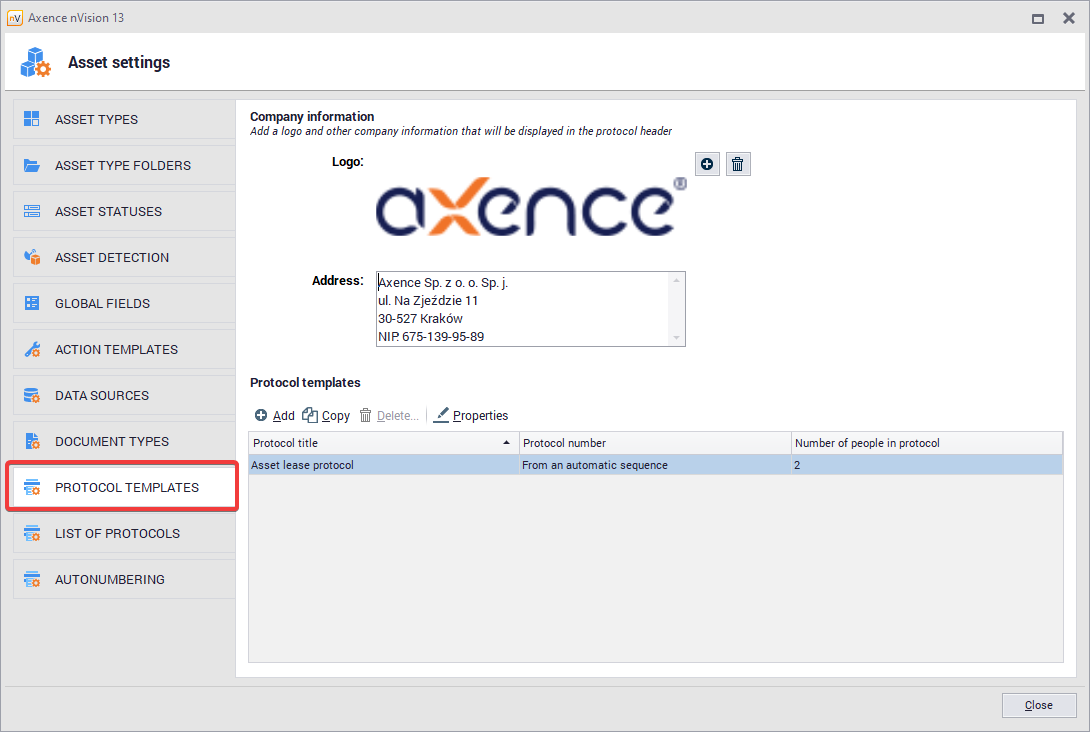Image resolution: width=1090 pixels, height=732 pixels.
Task: Sort by the Protocol title column
Action: tap(380, 443)
